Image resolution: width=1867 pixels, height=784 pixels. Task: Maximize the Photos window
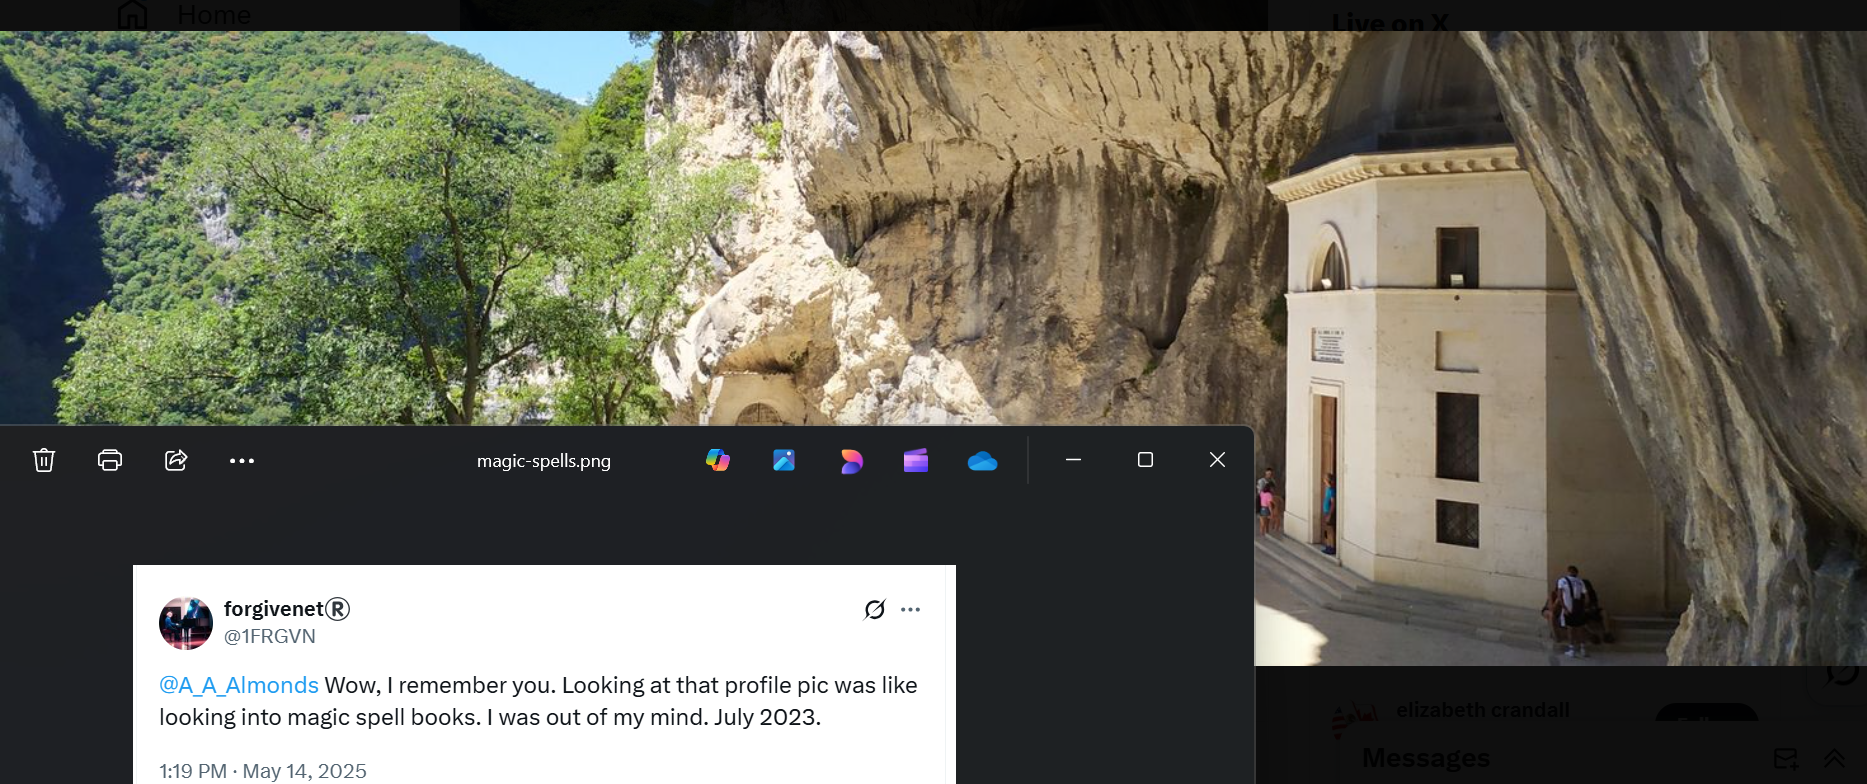tap(1145, 460)
